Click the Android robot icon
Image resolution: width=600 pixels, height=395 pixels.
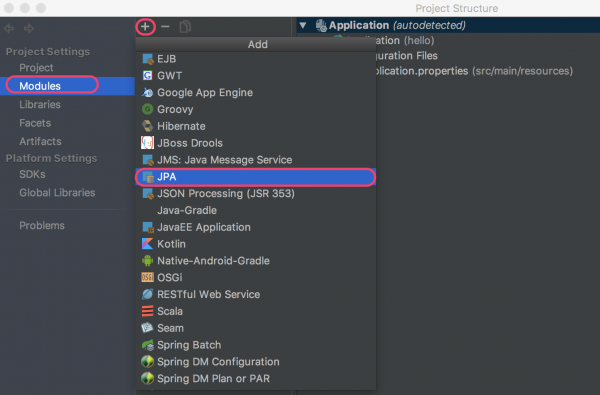148,261
